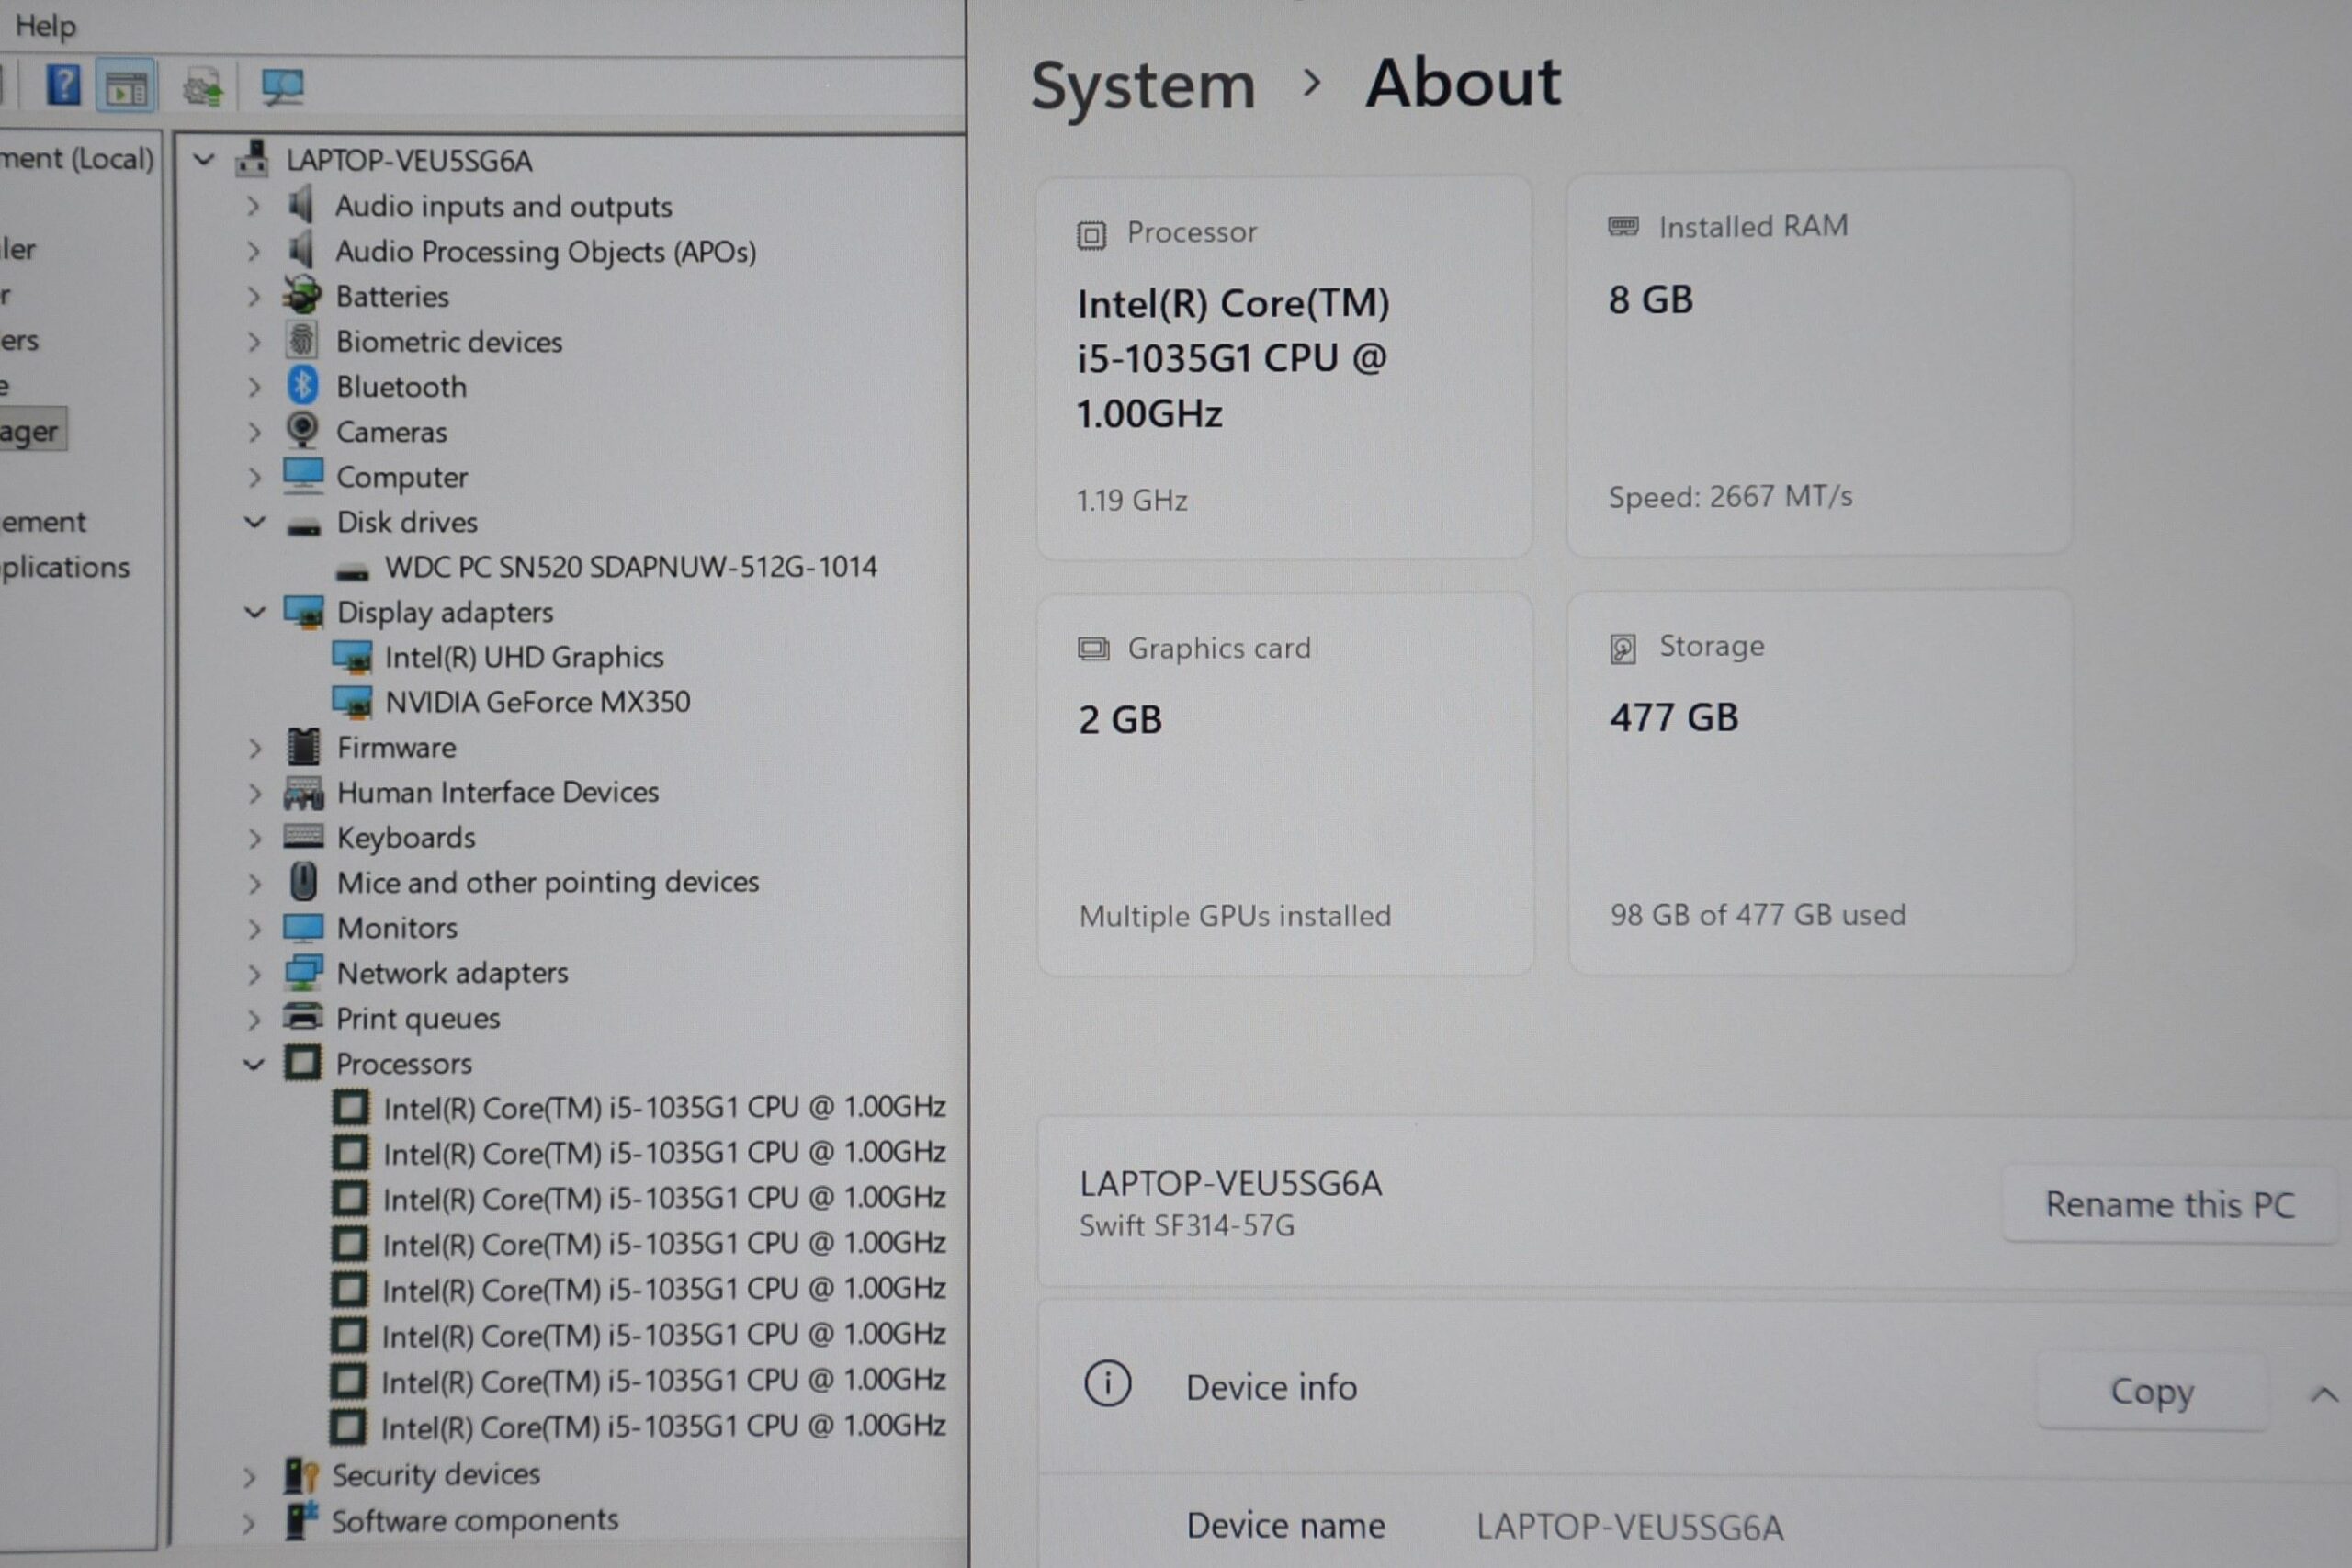Image resolution: width=2352 pixels, height=1568 pixels.
Task: Click the blue Help question-mark toolbar icon
Action: [63, 86]
